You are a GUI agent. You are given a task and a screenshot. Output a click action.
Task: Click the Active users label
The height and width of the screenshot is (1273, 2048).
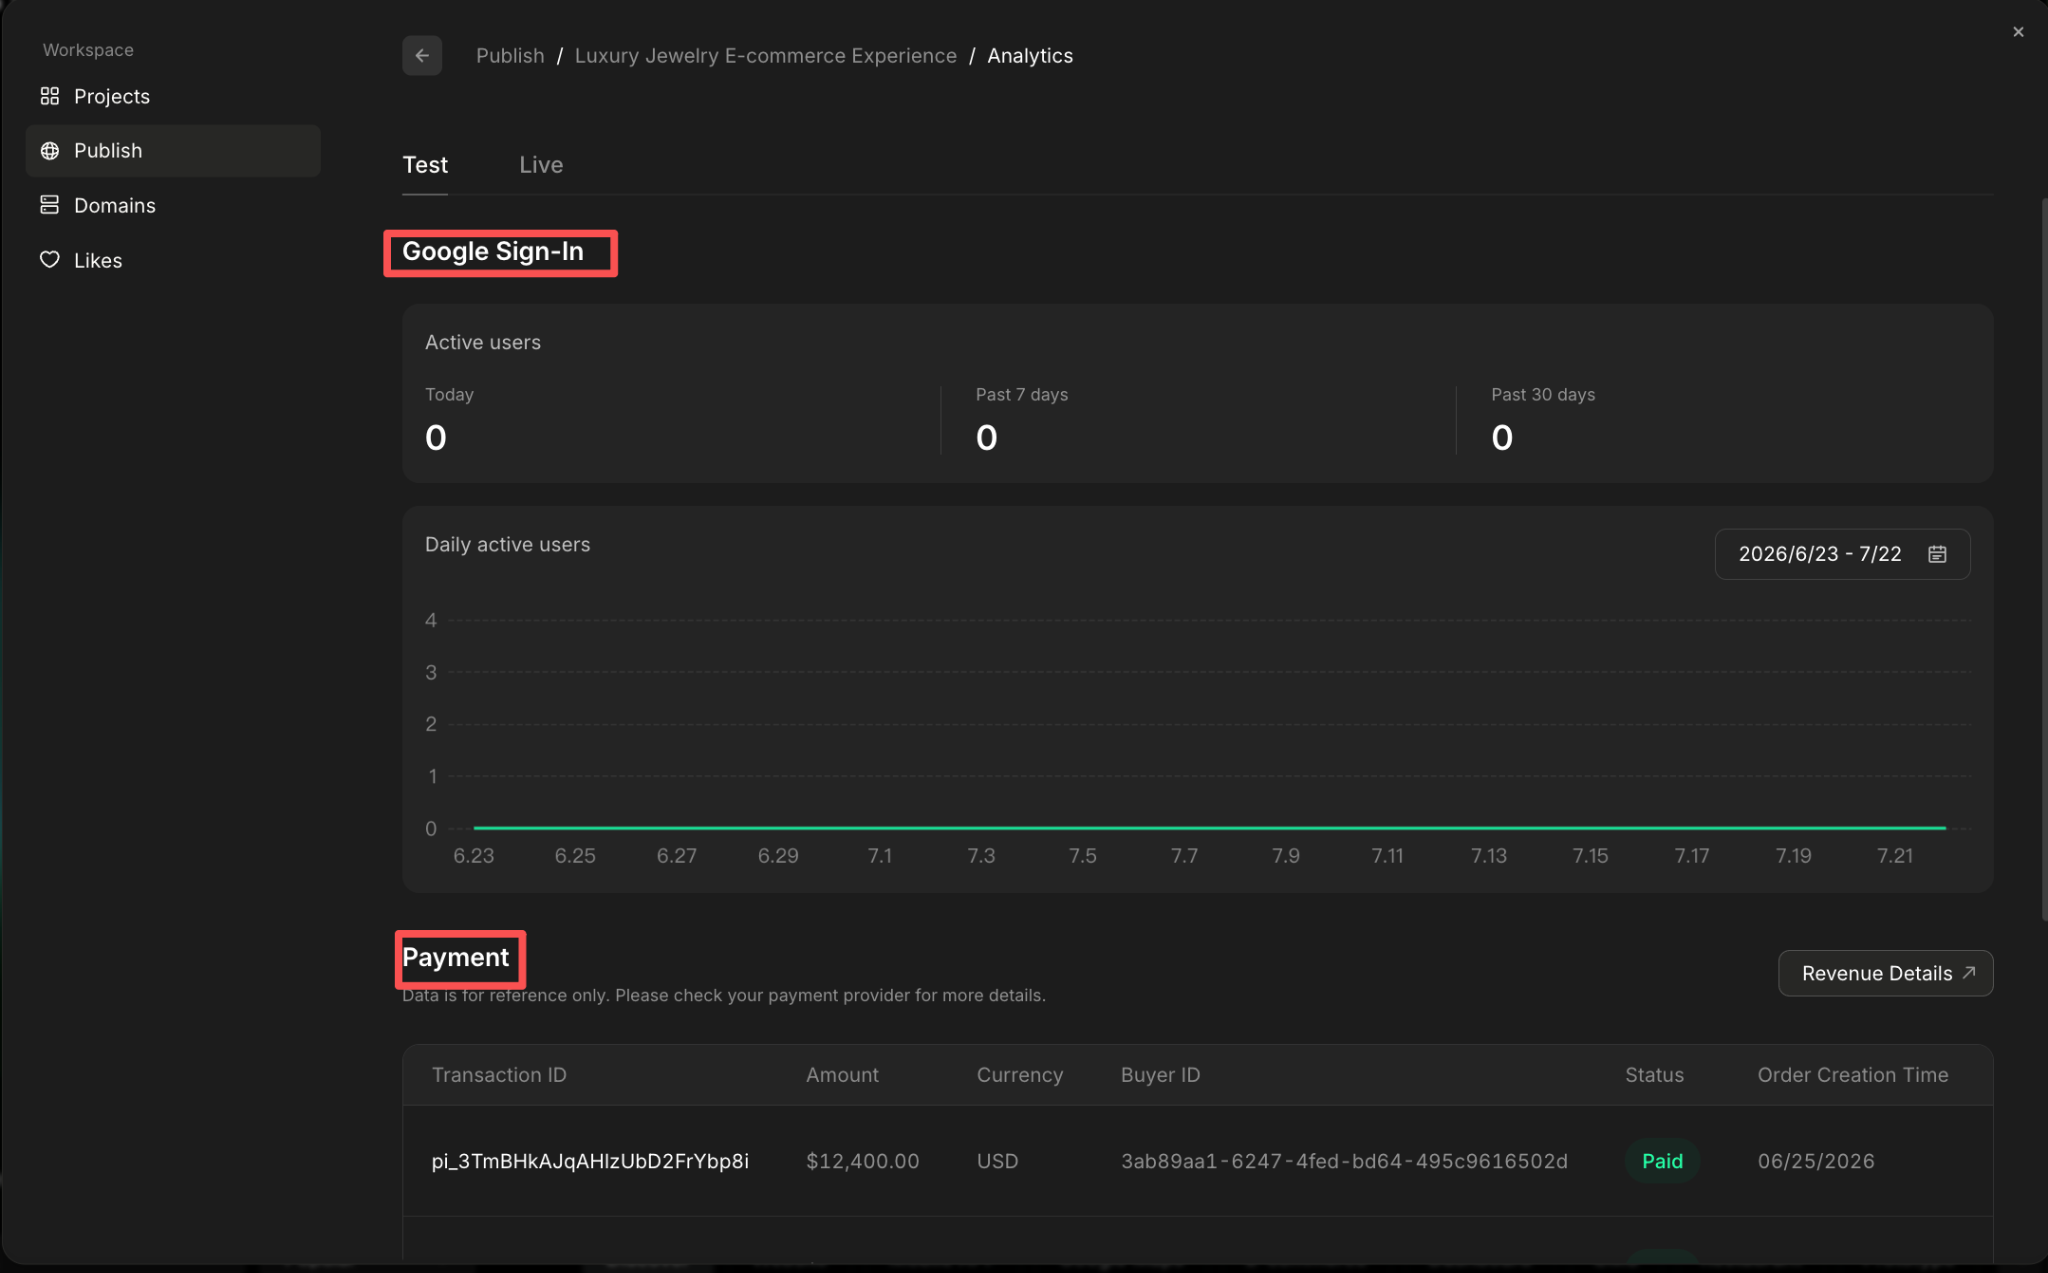click(483, 342)
